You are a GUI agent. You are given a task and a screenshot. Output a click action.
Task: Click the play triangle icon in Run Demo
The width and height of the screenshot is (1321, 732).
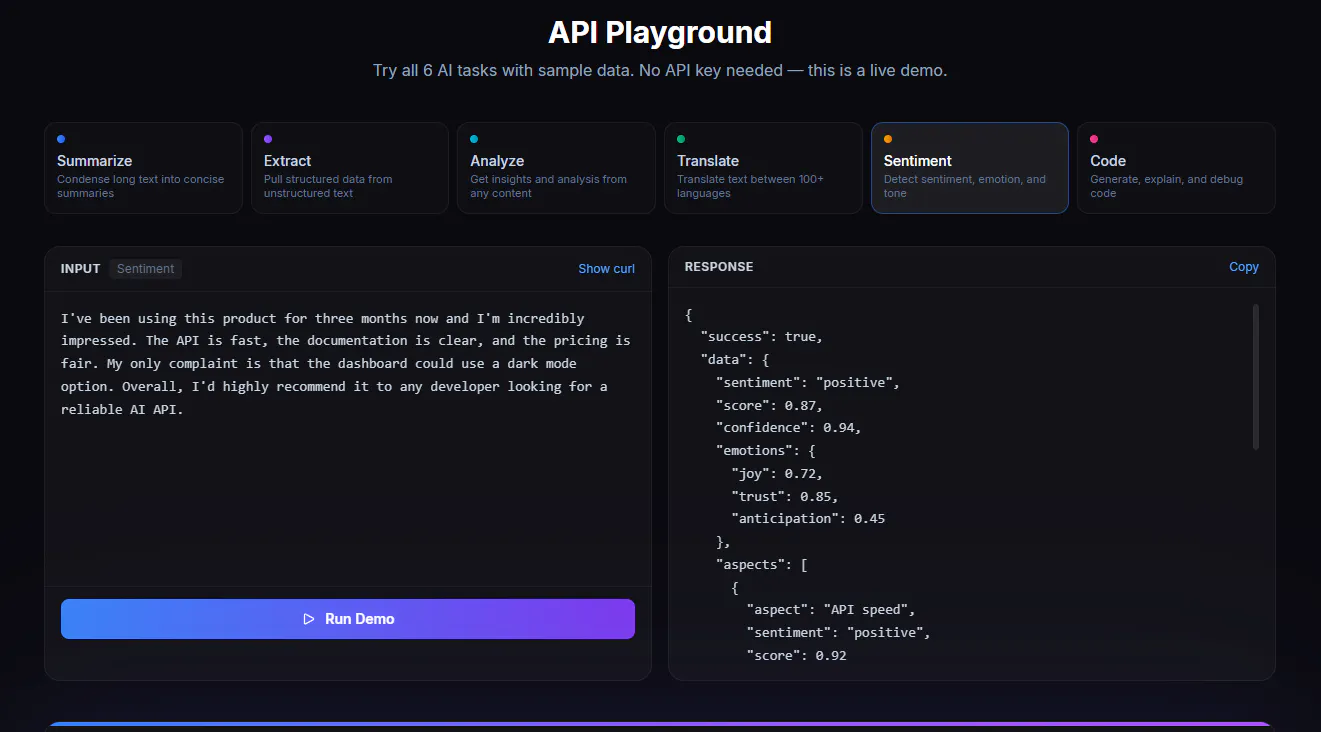coord(309,619)
